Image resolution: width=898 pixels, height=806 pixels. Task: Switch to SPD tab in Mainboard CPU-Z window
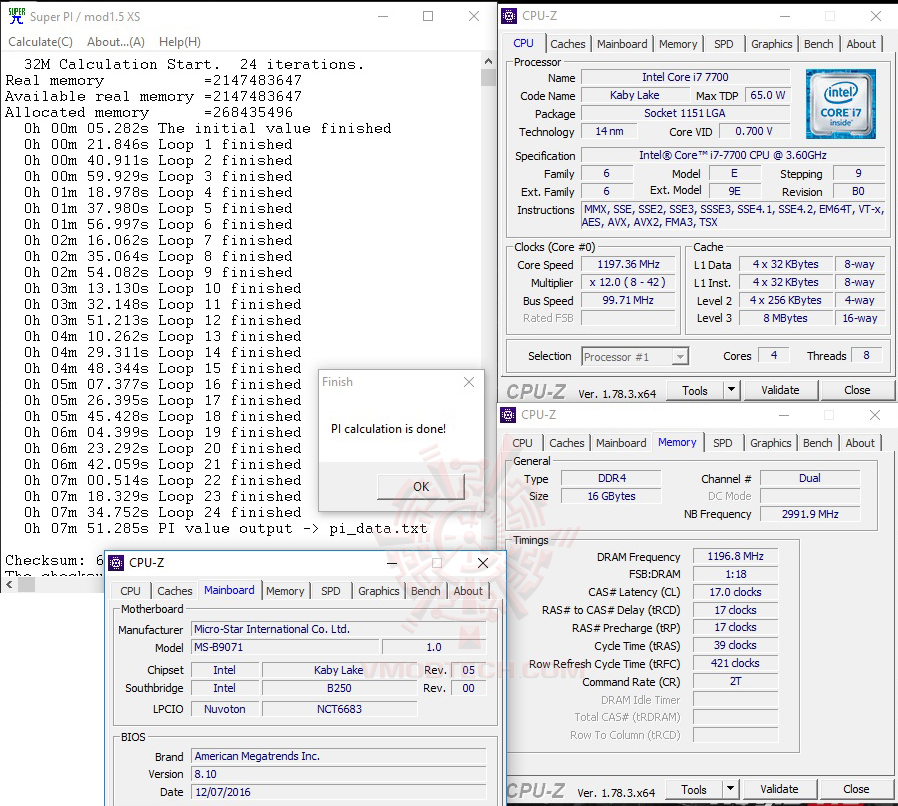coord(330,591)
